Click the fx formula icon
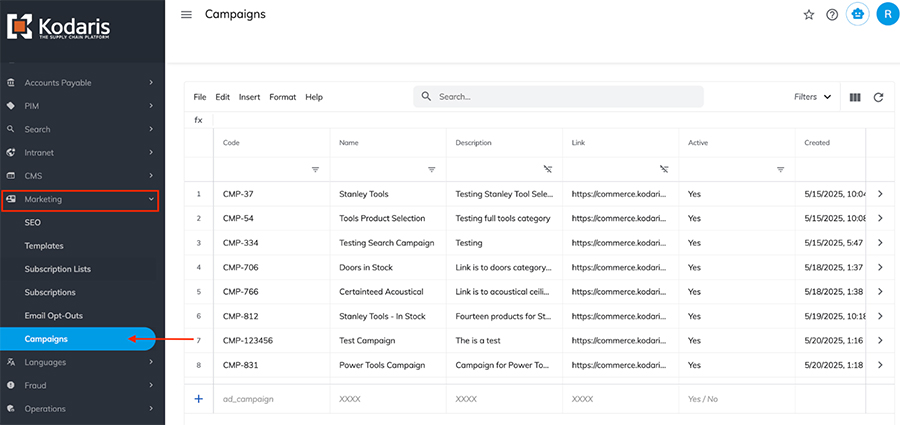This screenshot has width=900, height=425. point(199,120)
